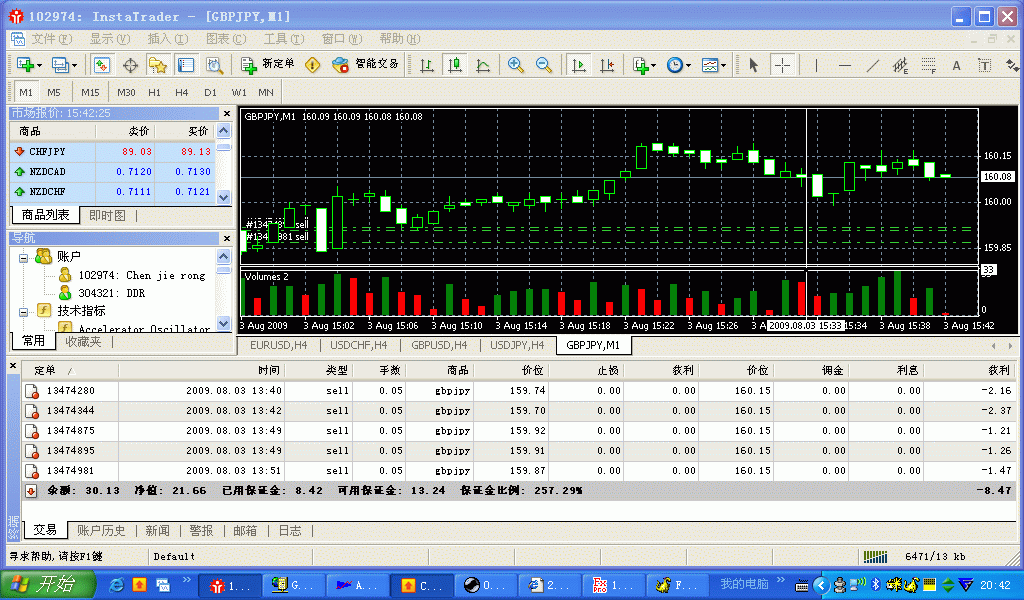Select the draw trendline tool

(872, 65)
